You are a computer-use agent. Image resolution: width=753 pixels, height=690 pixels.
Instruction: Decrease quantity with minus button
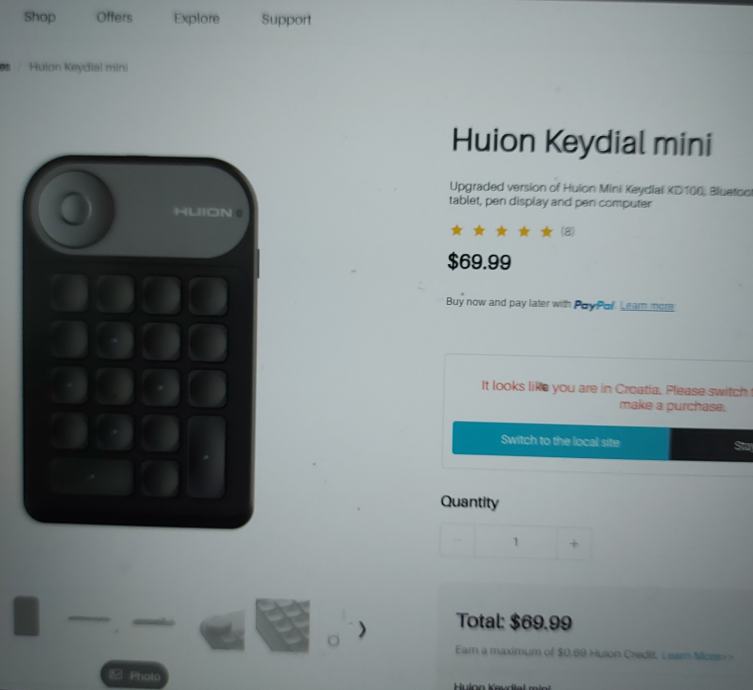point(457,541)
